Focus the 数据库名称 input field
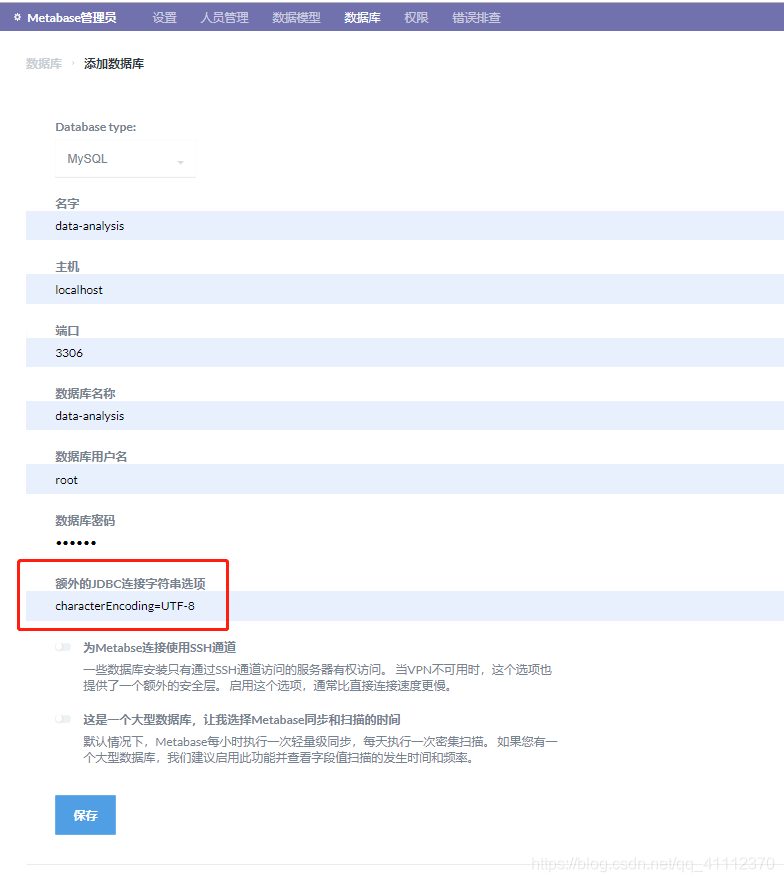 (x=405, y=416)
